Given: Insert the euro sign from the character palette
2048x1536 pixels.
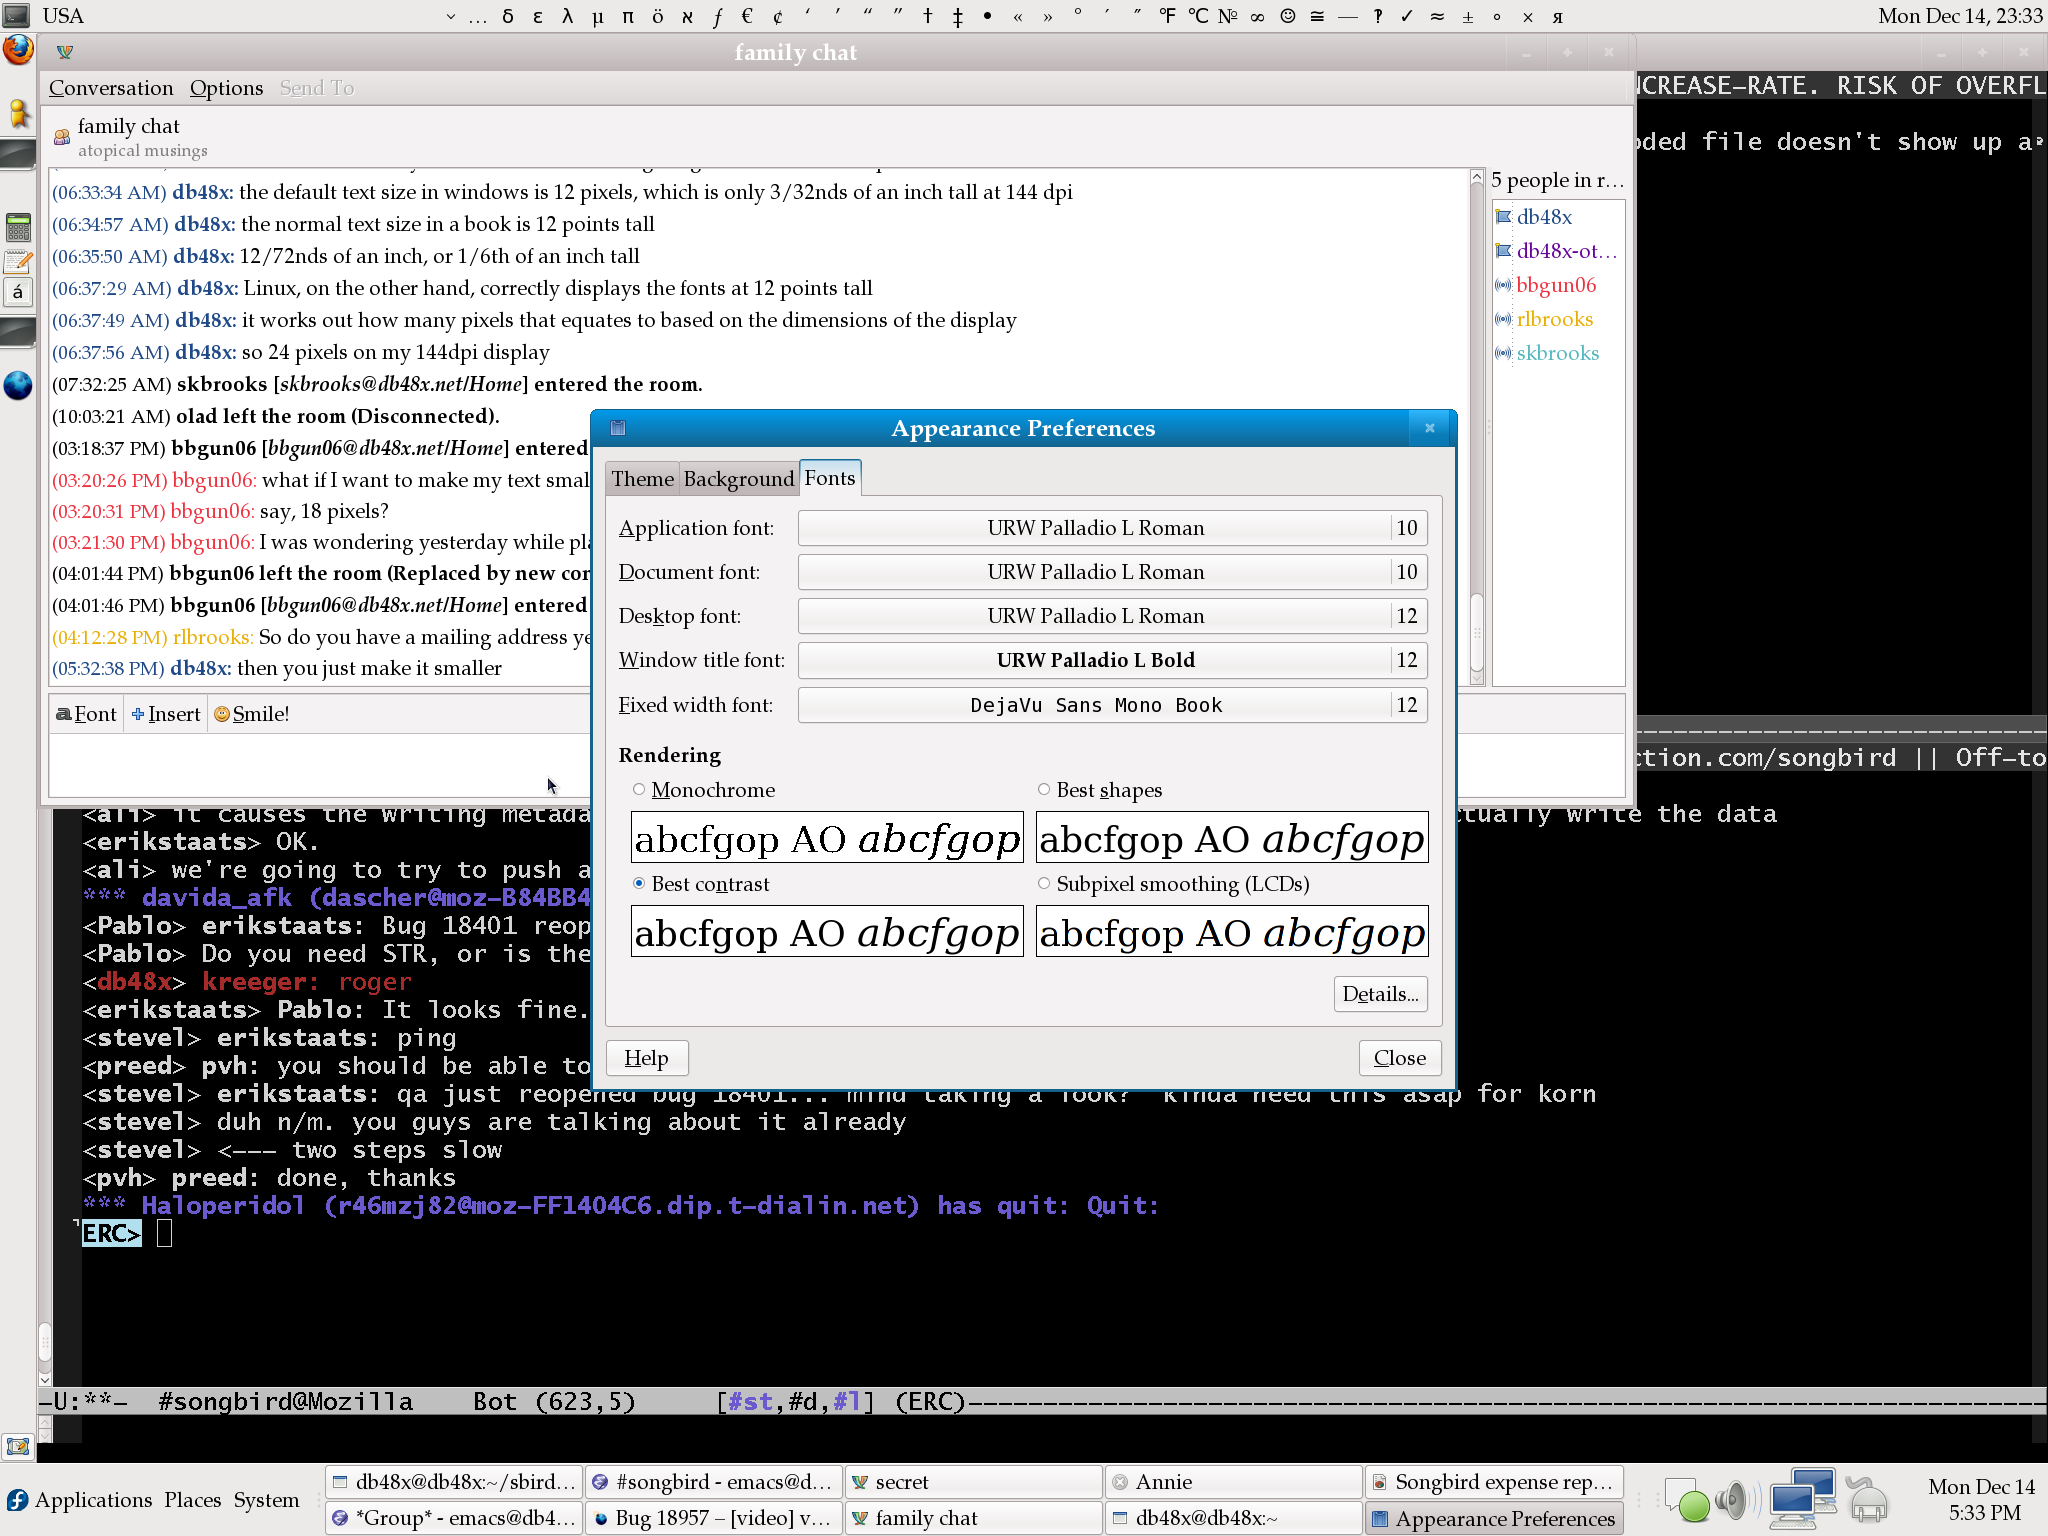Looking at the screenshot, I should coord(747,16).
